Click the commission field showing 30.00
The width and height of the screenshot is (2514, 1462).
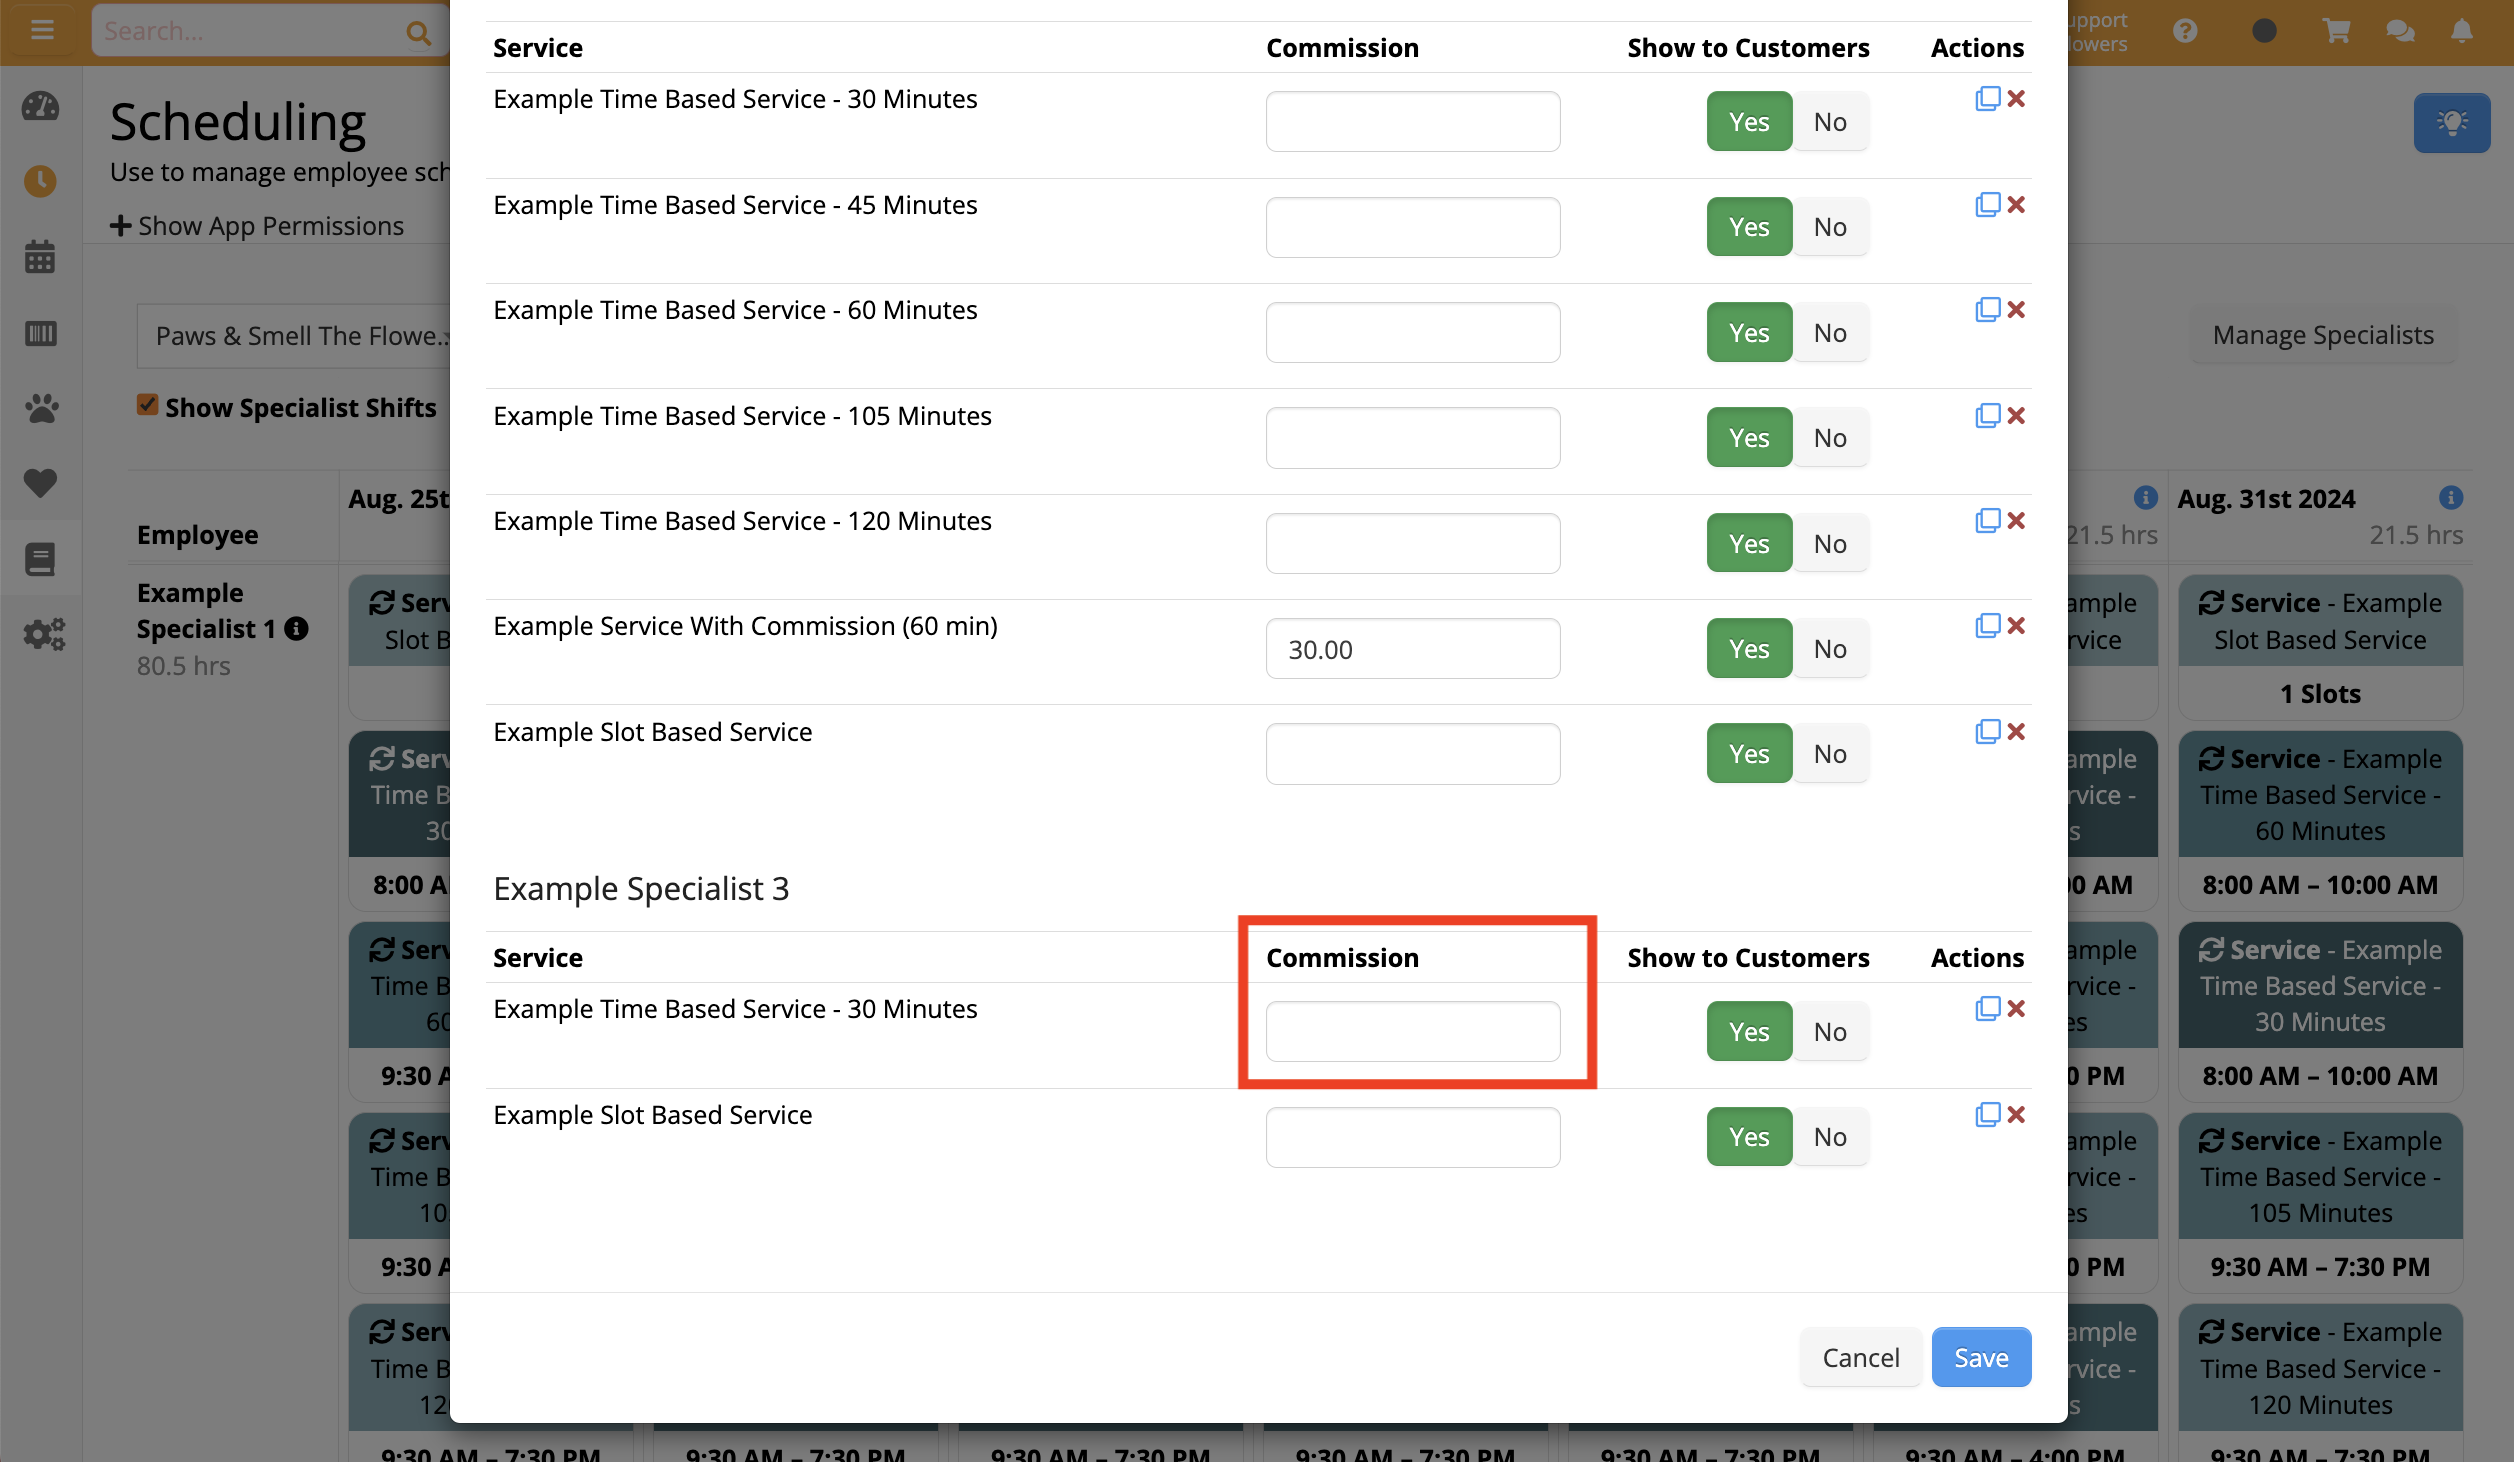pyautogui.click(x=1412, y=649)
